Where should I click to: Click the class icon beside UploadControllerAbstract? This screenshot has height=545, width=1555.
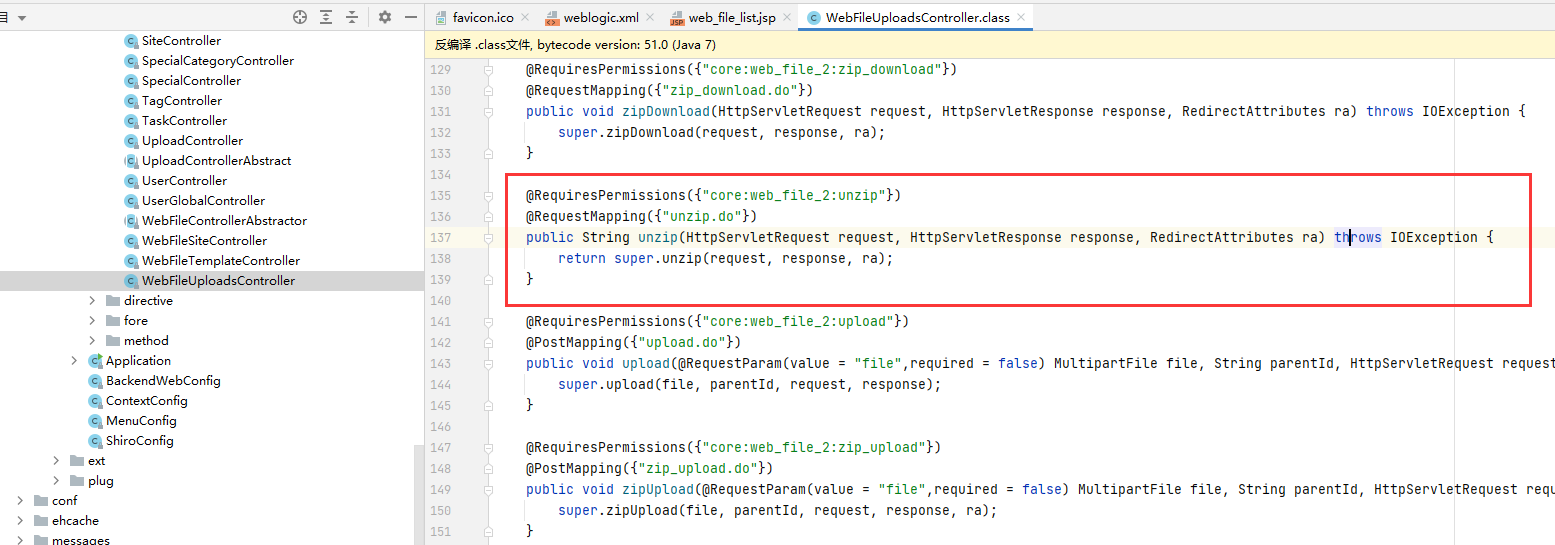(x=131, y=161)
